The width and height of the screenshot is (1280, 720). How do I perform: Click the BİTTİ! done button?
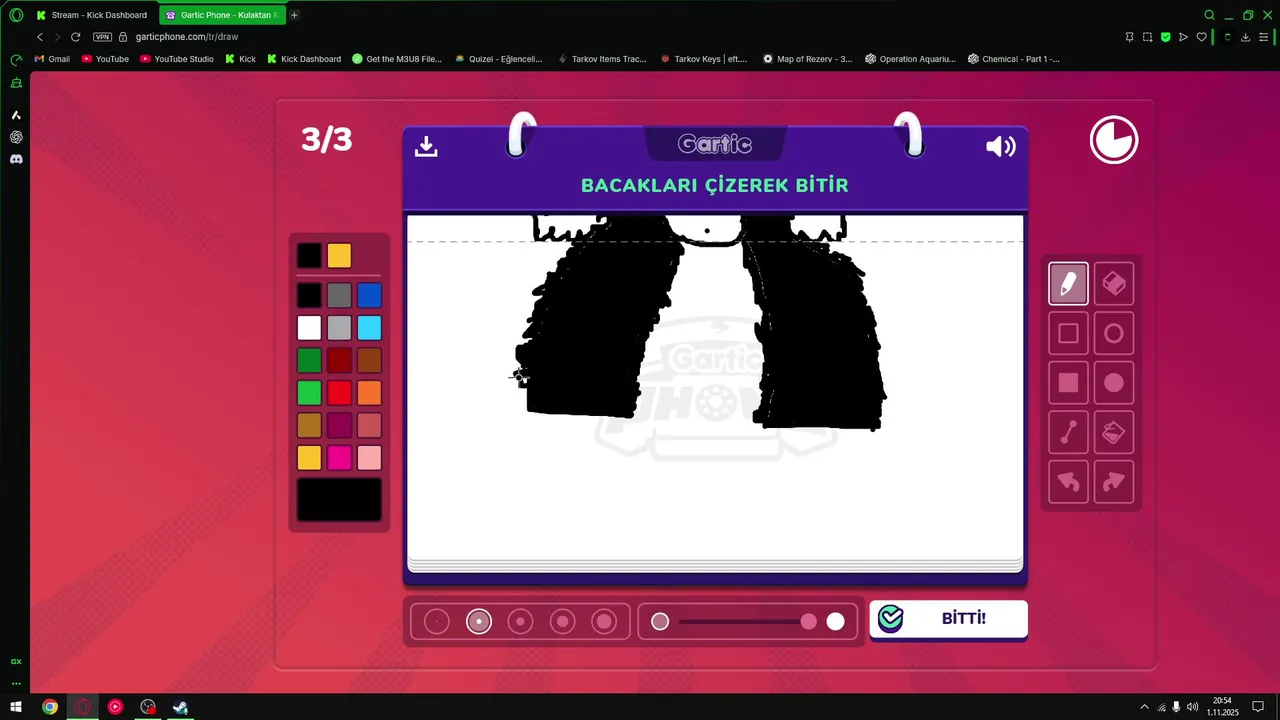(948, 619)
